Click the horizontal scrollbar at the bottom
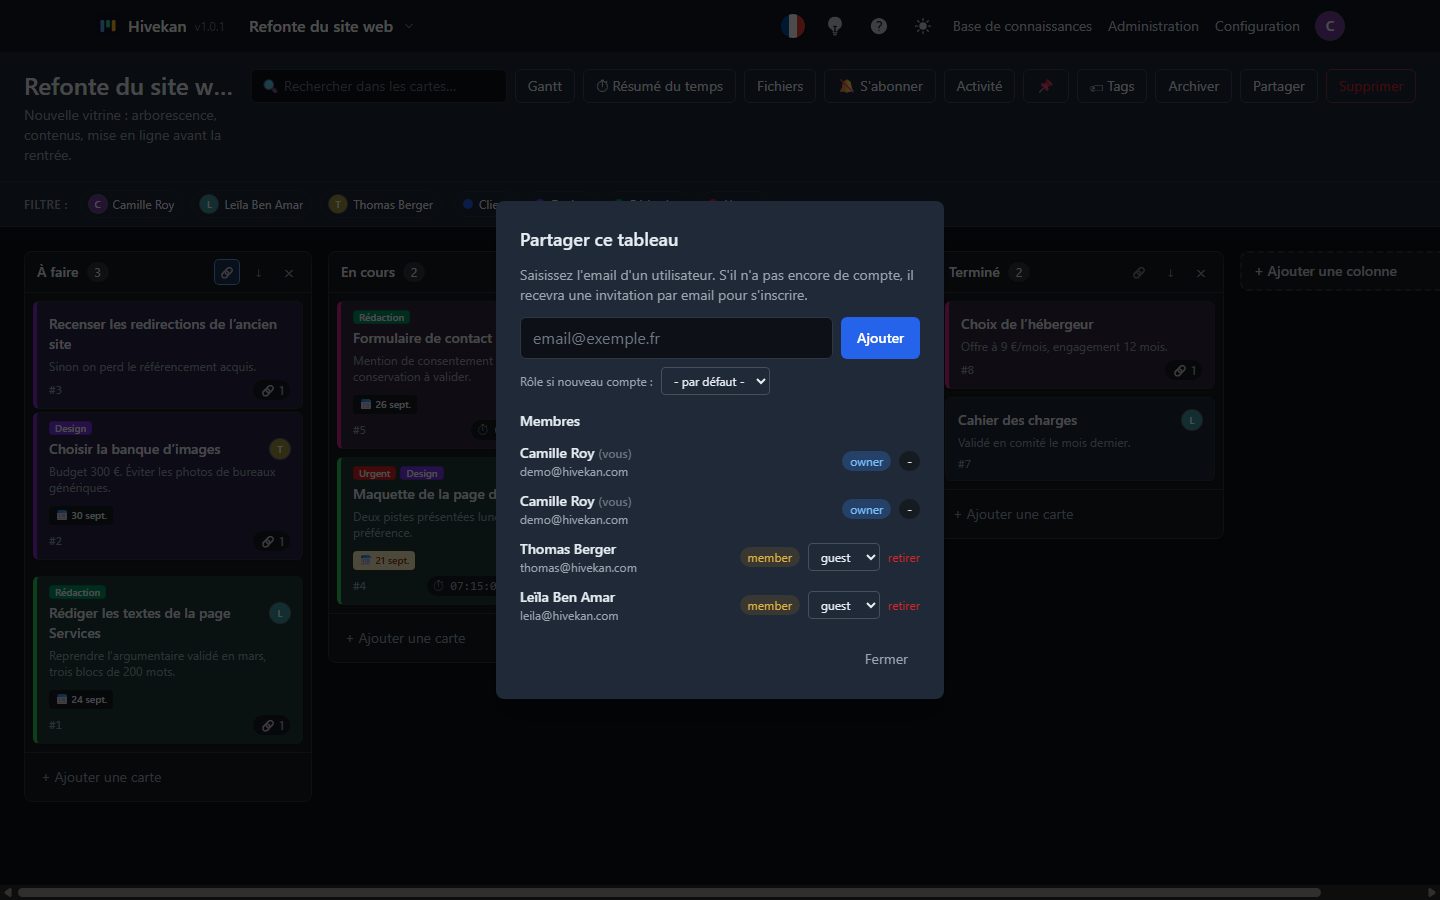 coord(669,892)
